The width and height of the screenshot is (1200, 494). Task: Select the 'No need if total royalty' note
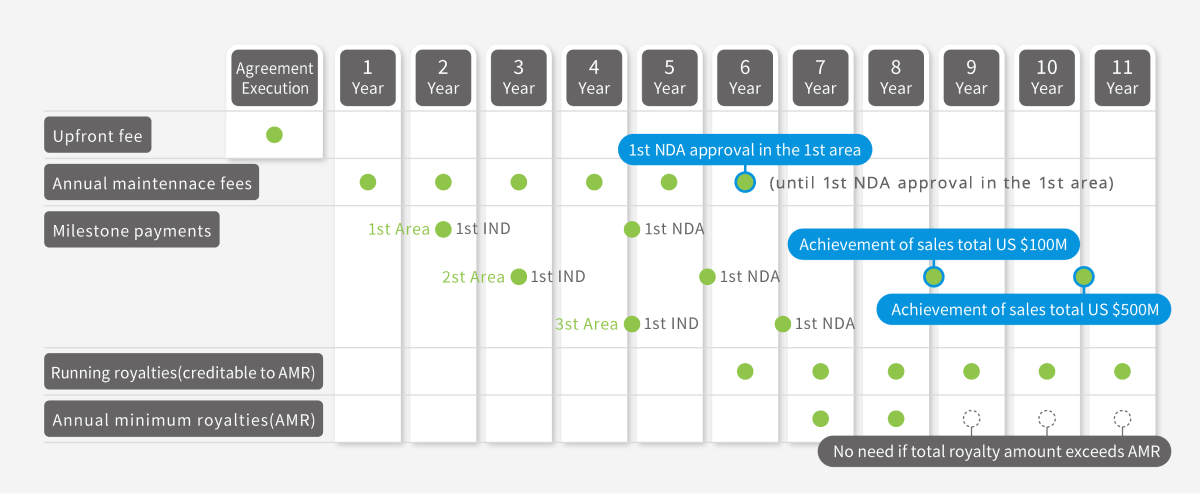(x=995, y=452)
